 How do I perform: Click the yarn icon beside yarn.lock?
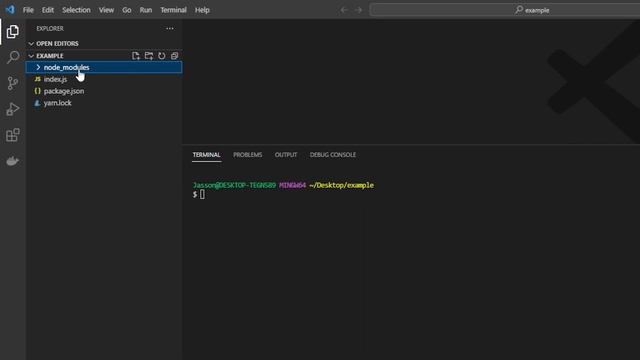pos(38,103)
